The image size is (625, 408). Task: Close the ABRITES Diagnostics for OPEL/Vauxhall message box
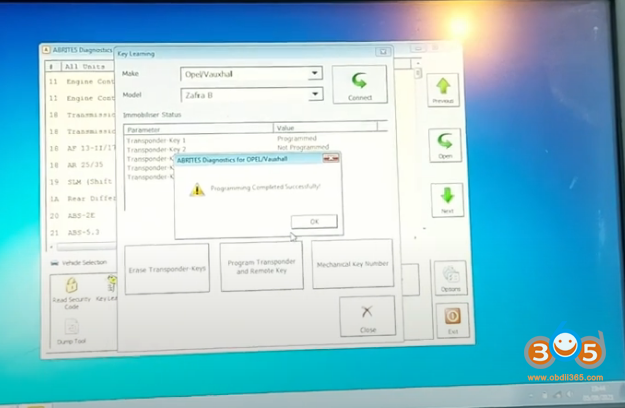coord(331,159)
